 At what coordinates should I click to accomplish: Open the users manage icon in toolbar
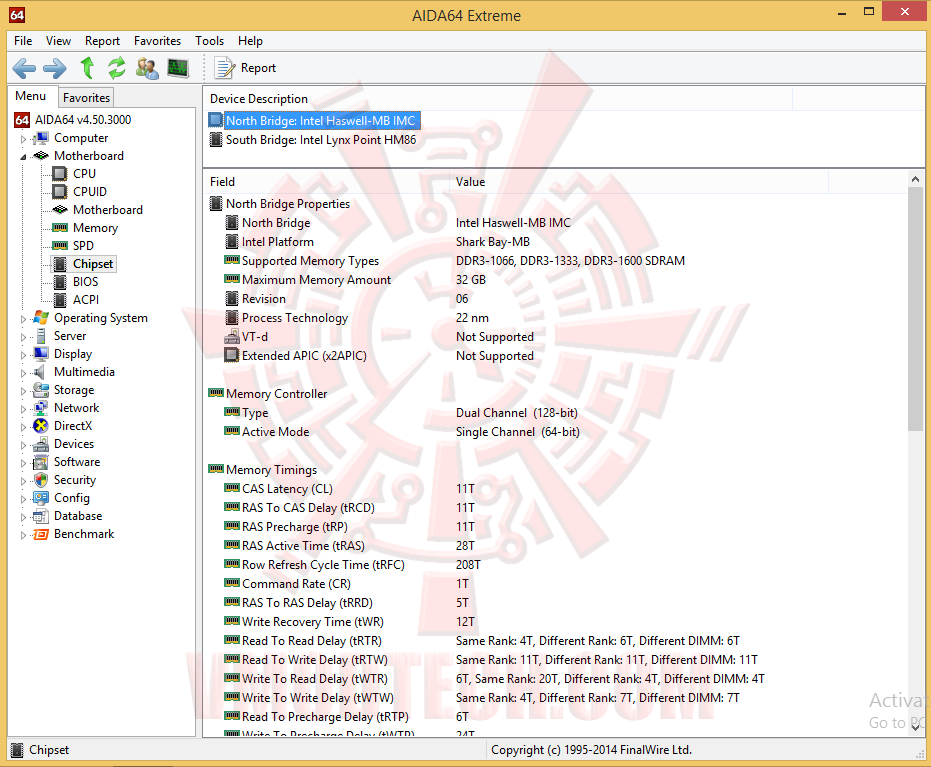click(x=147, y=68)
